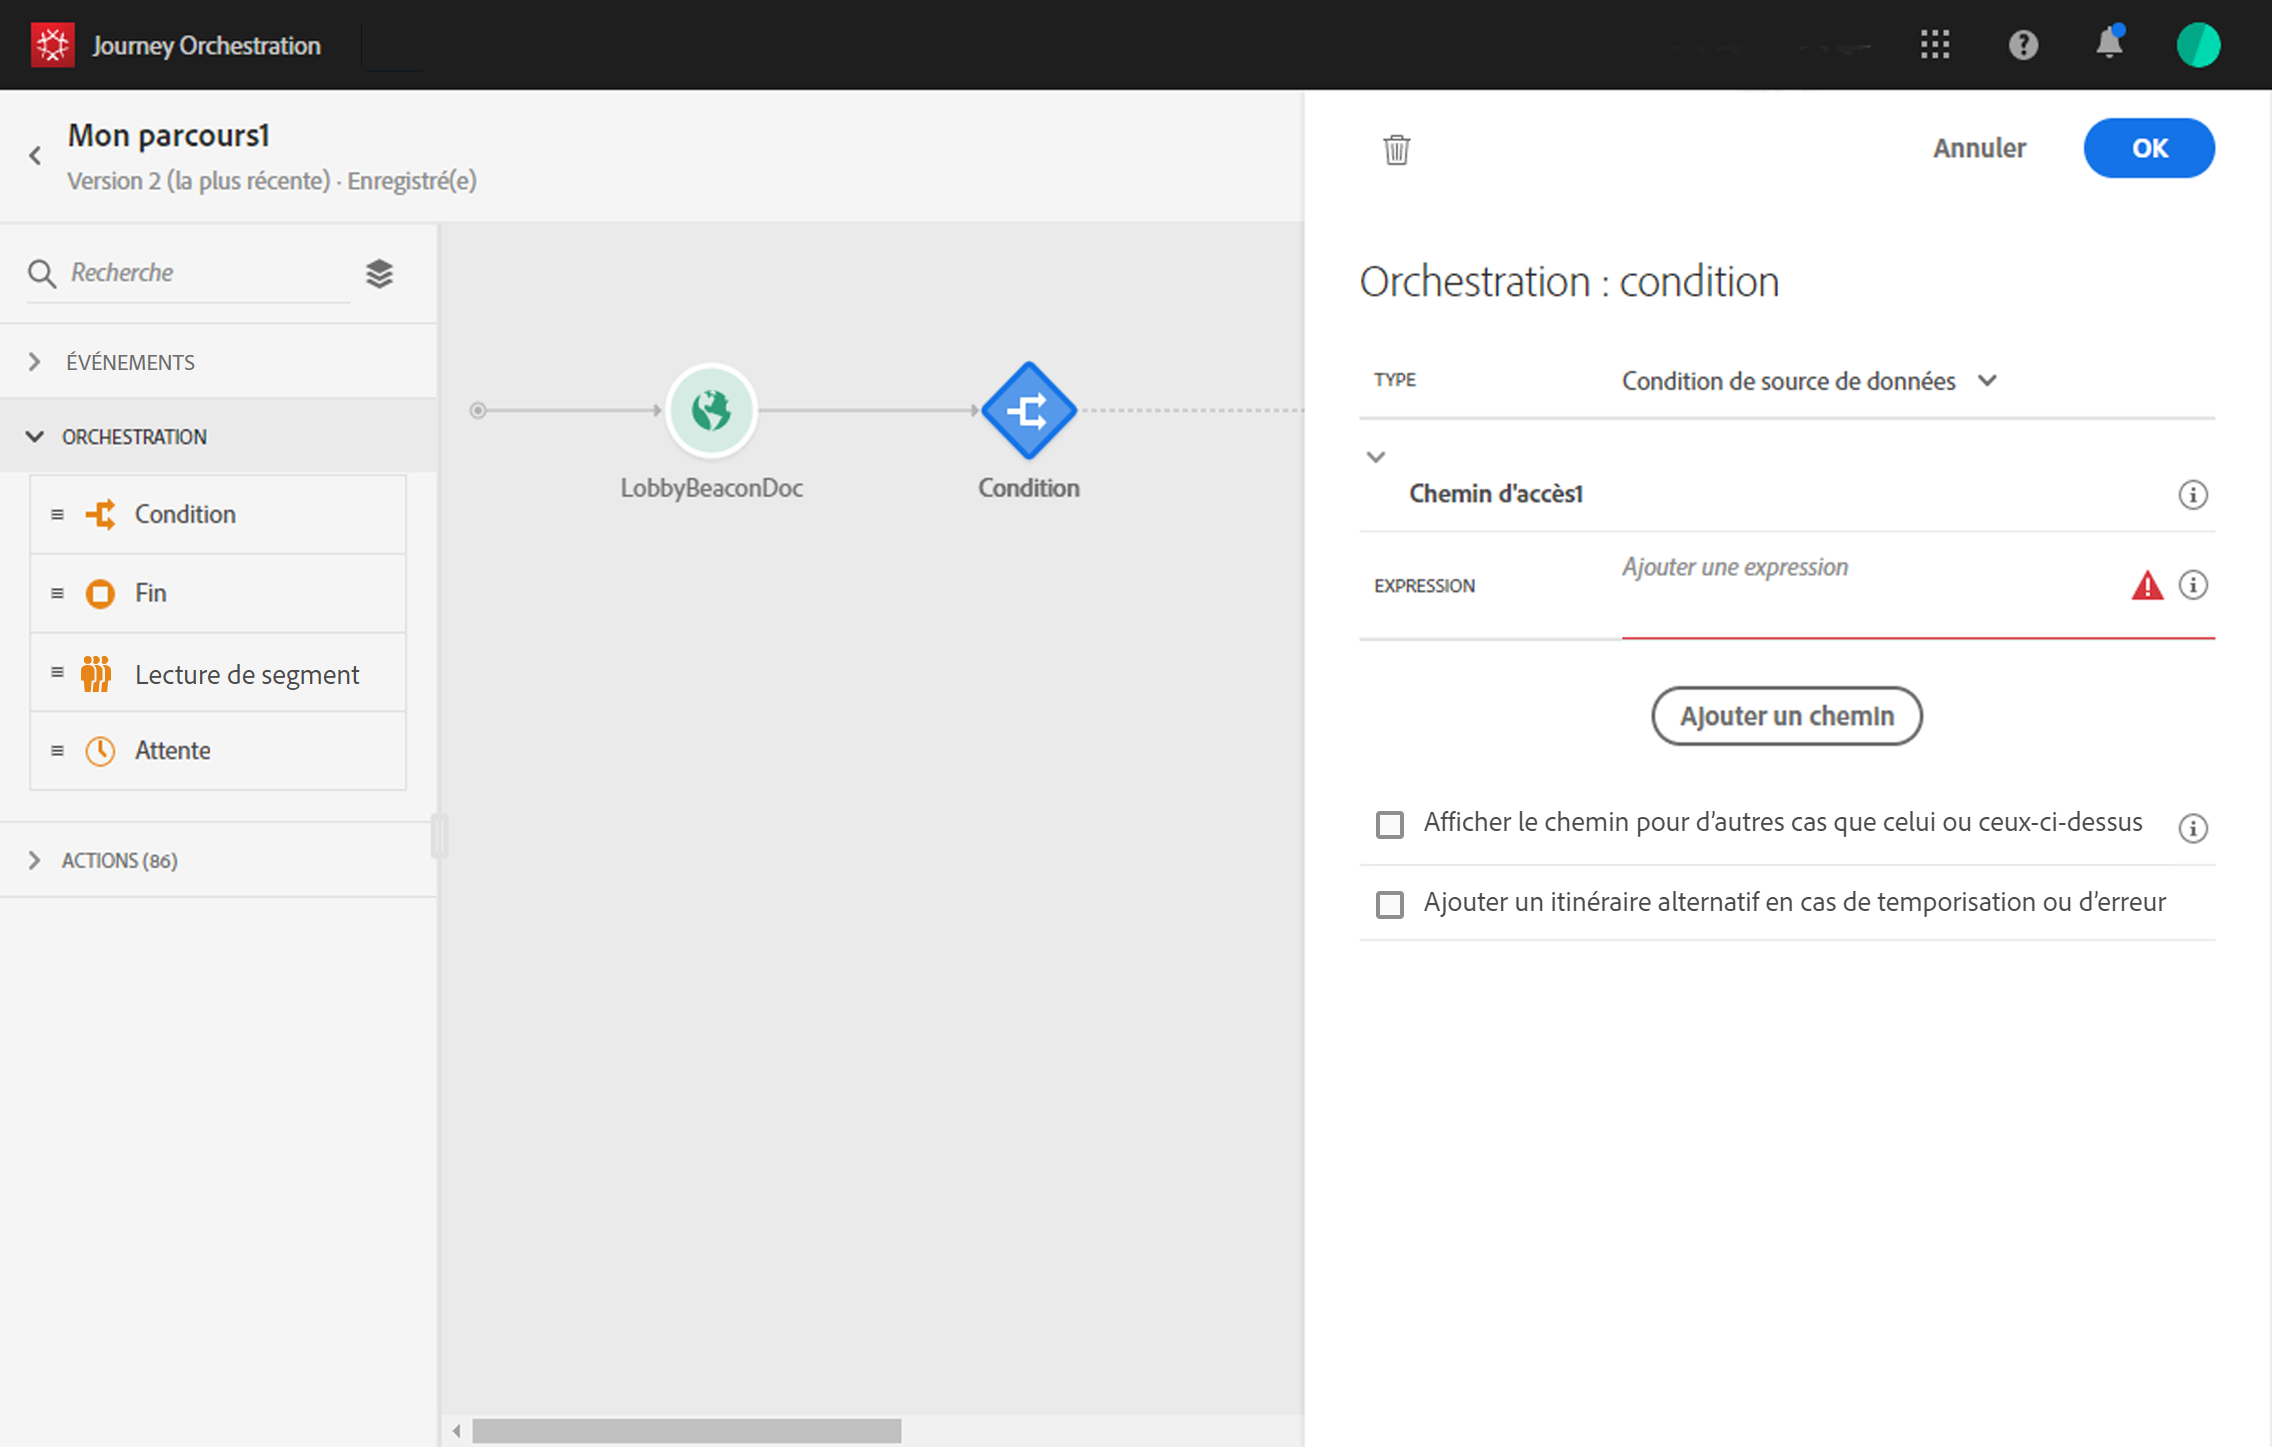
Task: Check Ajouter un itinéraire alternatif option
Action: click(x=1389, y=904)
